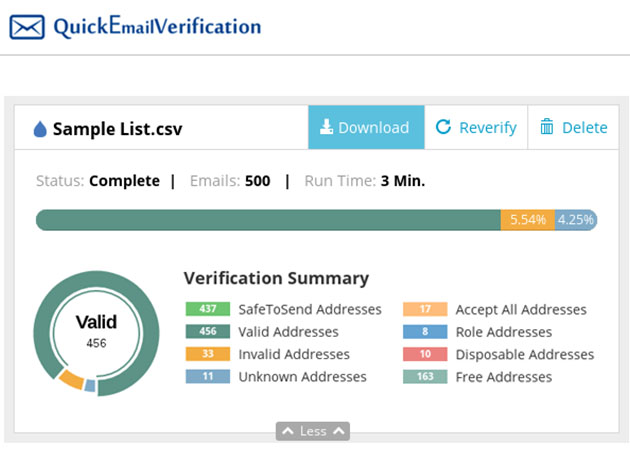The image size is (630, 473).
Task: Click the blue 11 Unknown count badge
Action: (208, 376)
